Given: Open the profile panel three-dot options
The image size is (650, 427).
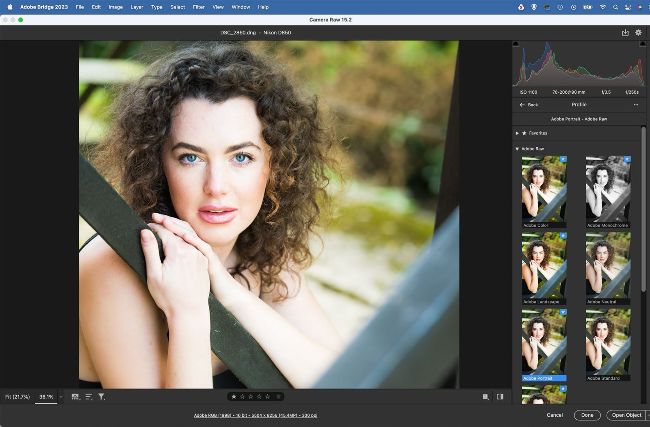Looking at the screenshot, I should [636, 104].
